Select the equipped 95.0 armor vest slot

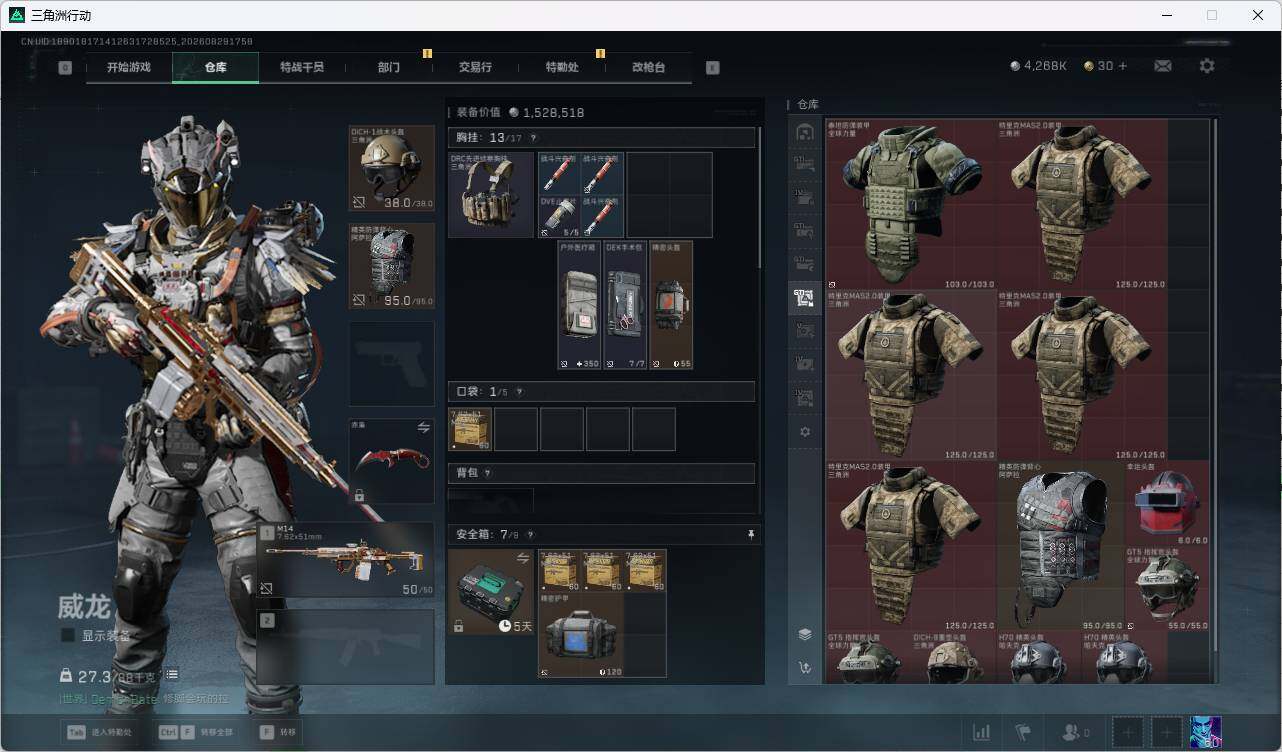(x=392, y=266)
